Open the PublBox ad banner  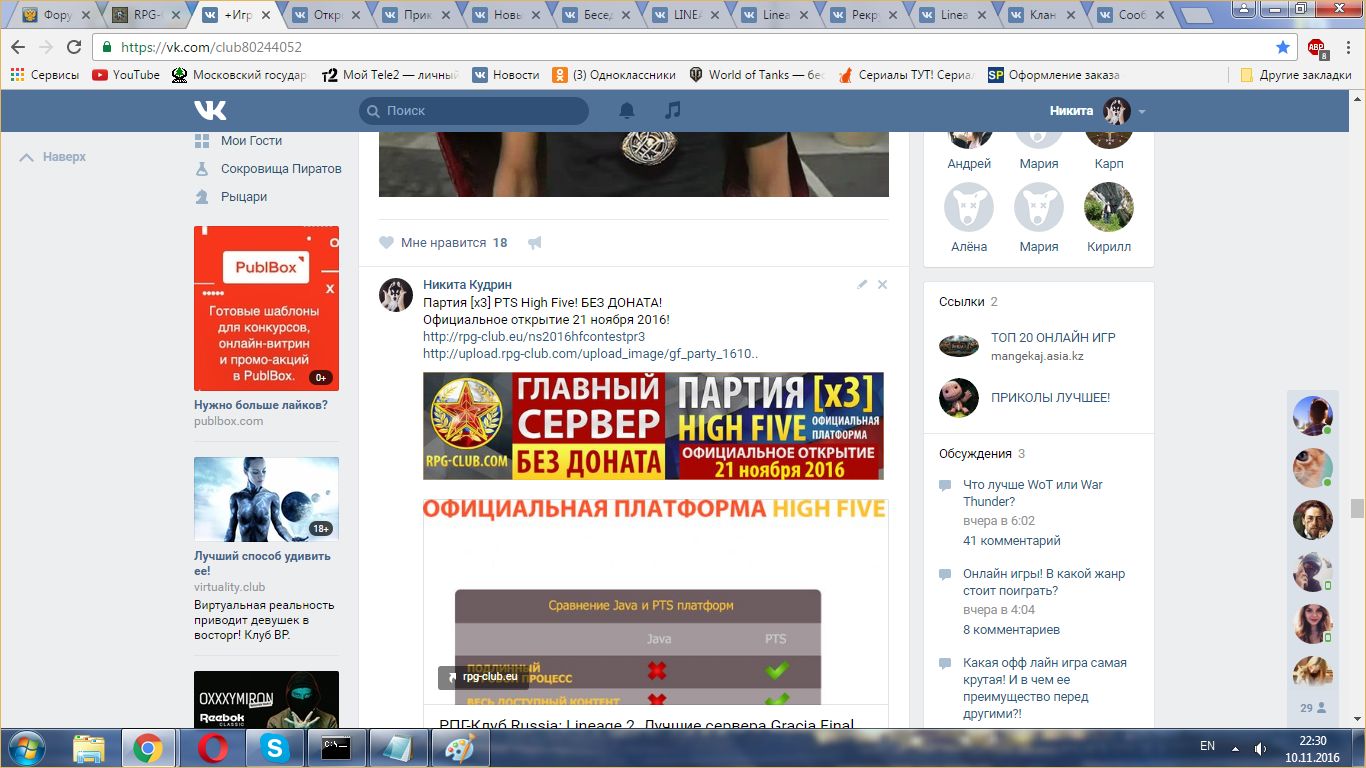[266, 308]
